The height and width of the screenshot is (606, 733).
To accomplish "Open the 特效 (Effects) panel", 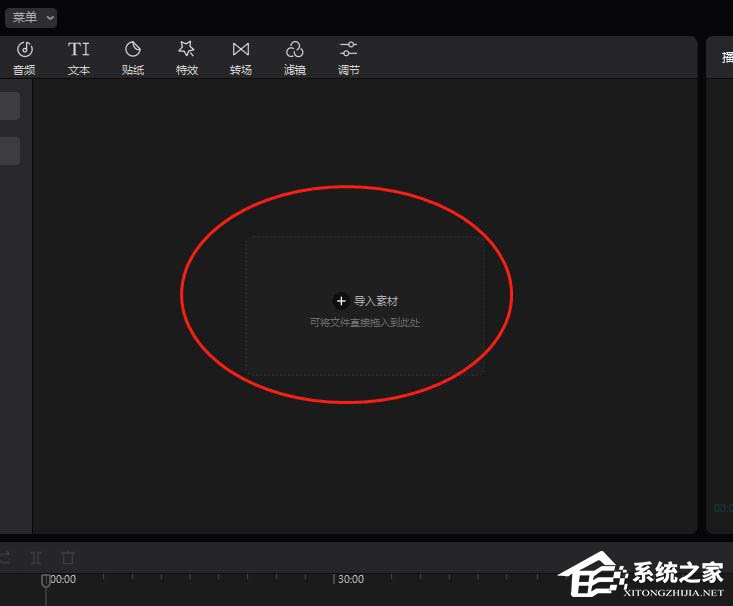I will 186,58.
